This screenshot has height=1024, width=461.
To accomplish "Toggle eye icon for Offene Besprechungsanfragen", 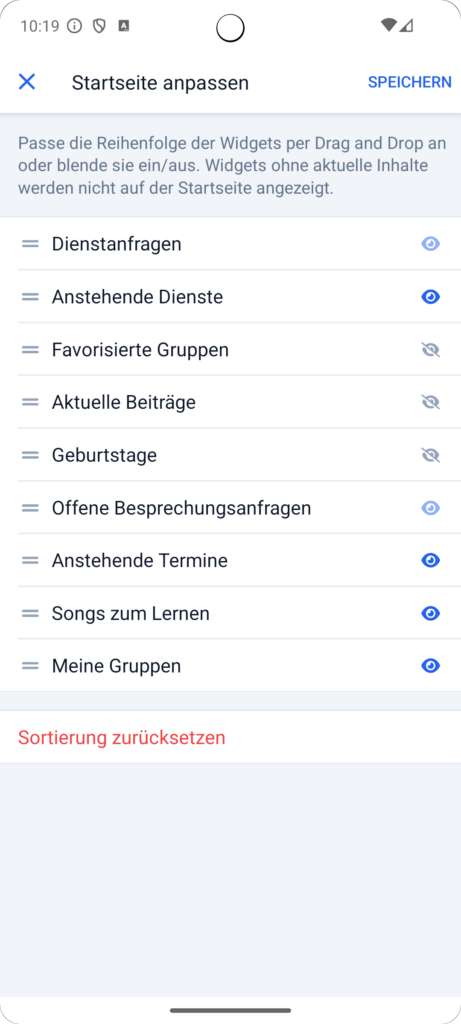I will tap(430, 508).
